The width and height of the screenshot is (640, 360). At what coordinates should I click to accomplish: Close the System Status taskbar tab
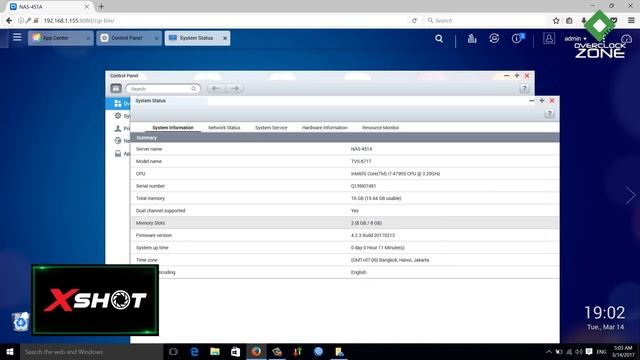(x=224, y=38)
